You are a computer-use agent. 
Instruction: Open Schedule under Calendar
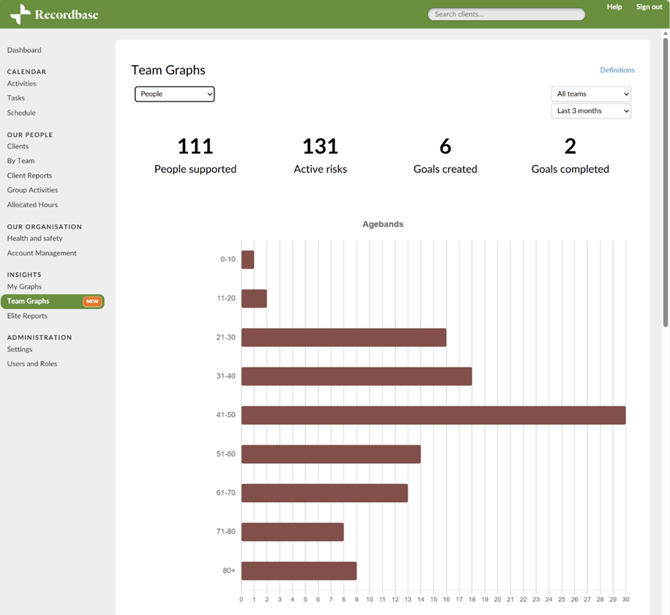pos(21,113)
